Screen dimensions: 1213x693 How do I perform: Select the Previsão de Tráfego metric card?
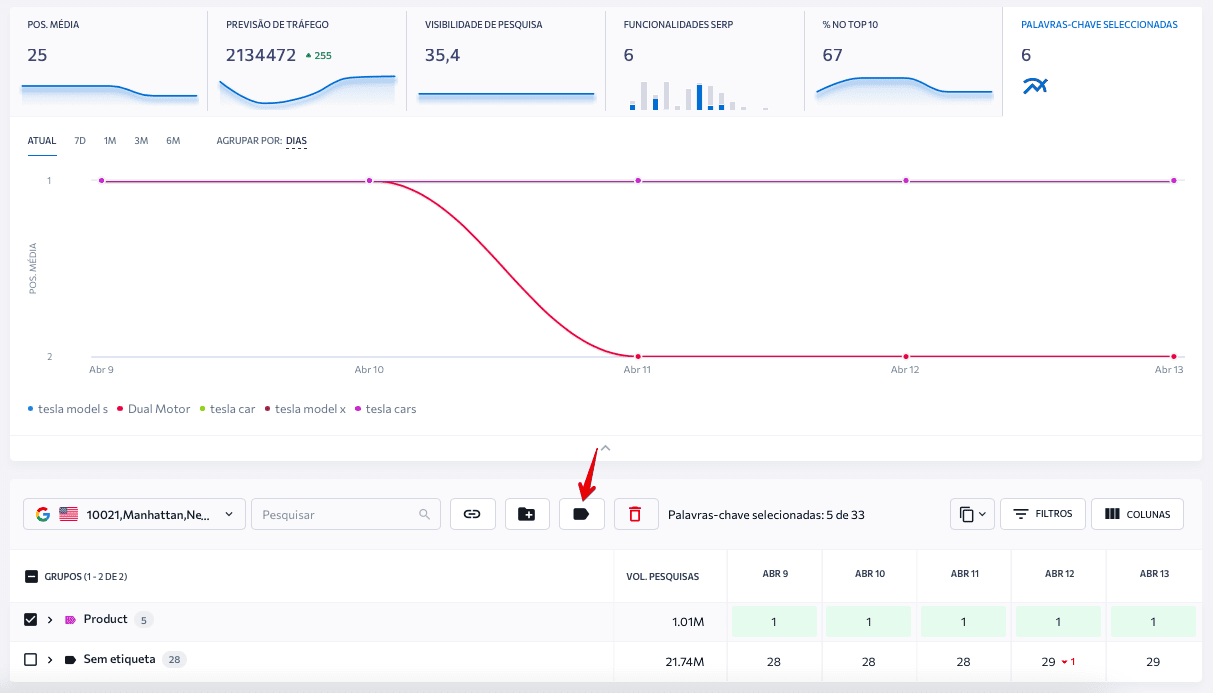point(307,60)
